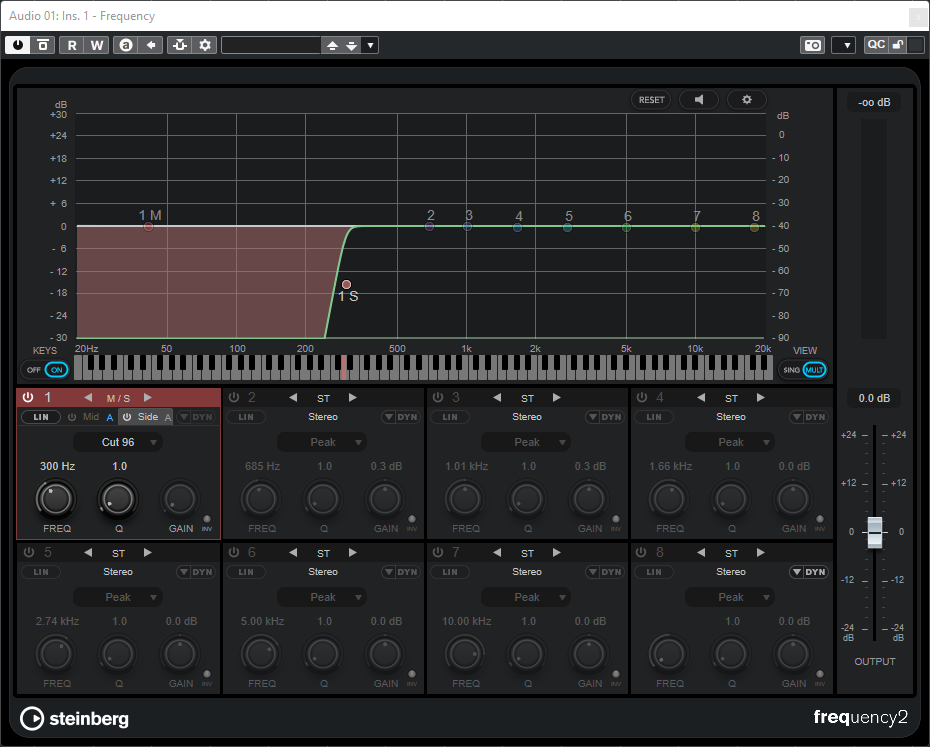Open display settings gear above graph
Image resolution: width=930 pixels, height=747 pixels.
(747, 100)
